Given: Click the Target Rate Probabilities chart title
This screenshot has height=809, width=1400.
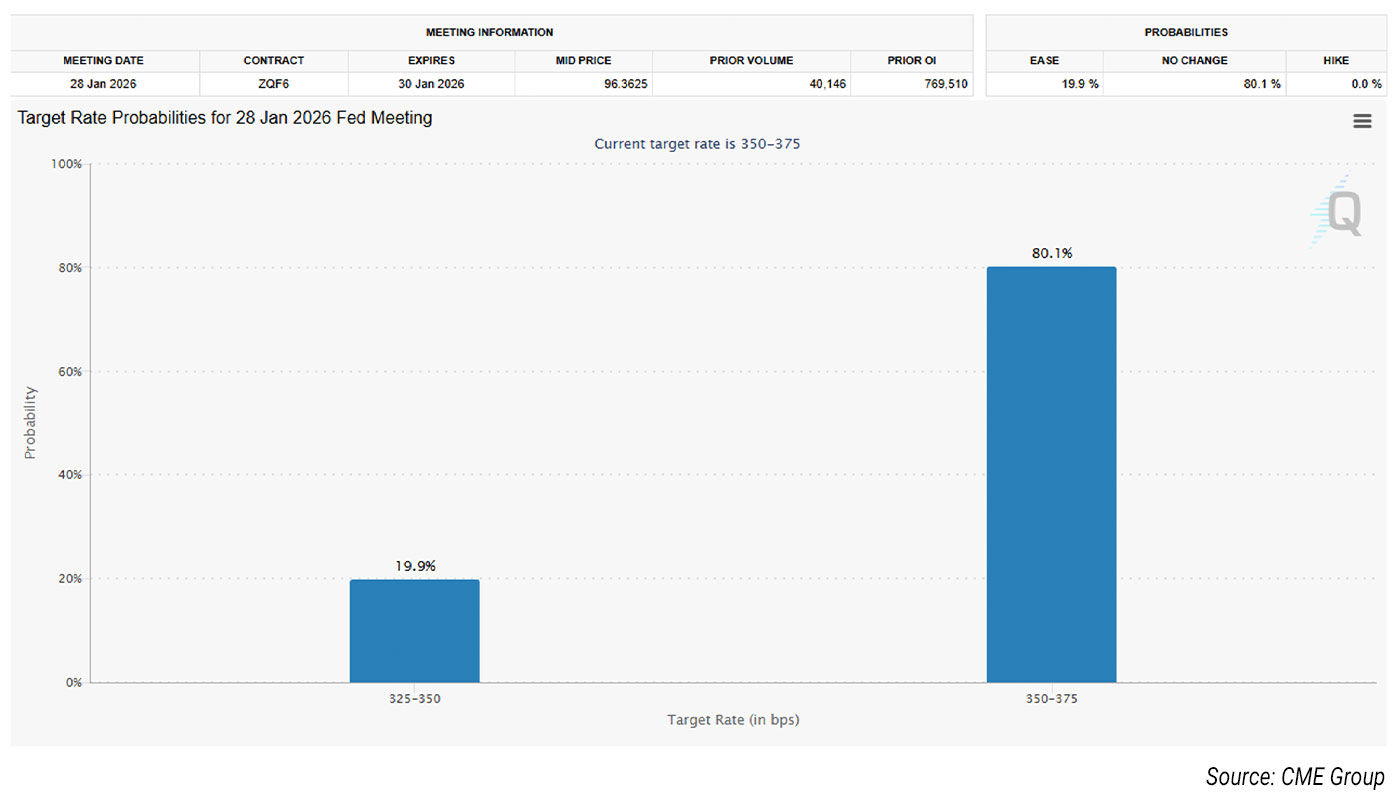Looking at the screenshot, I should tap(225, 118).
